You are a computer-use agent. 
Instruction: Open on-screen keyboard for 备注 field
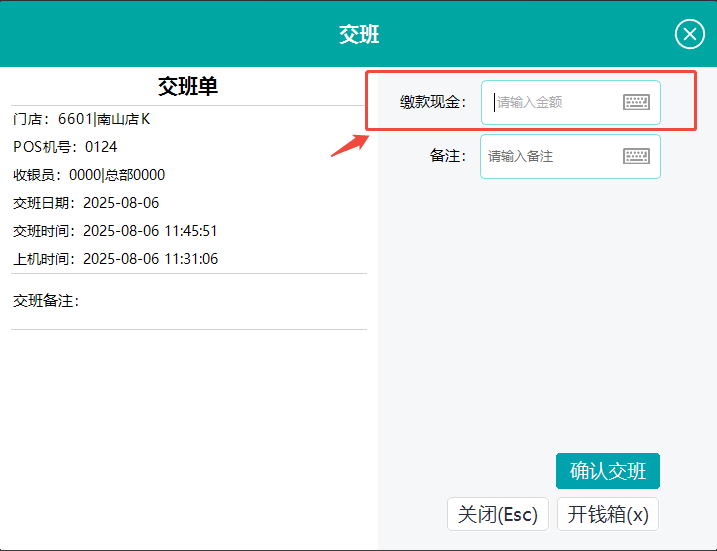636,156
